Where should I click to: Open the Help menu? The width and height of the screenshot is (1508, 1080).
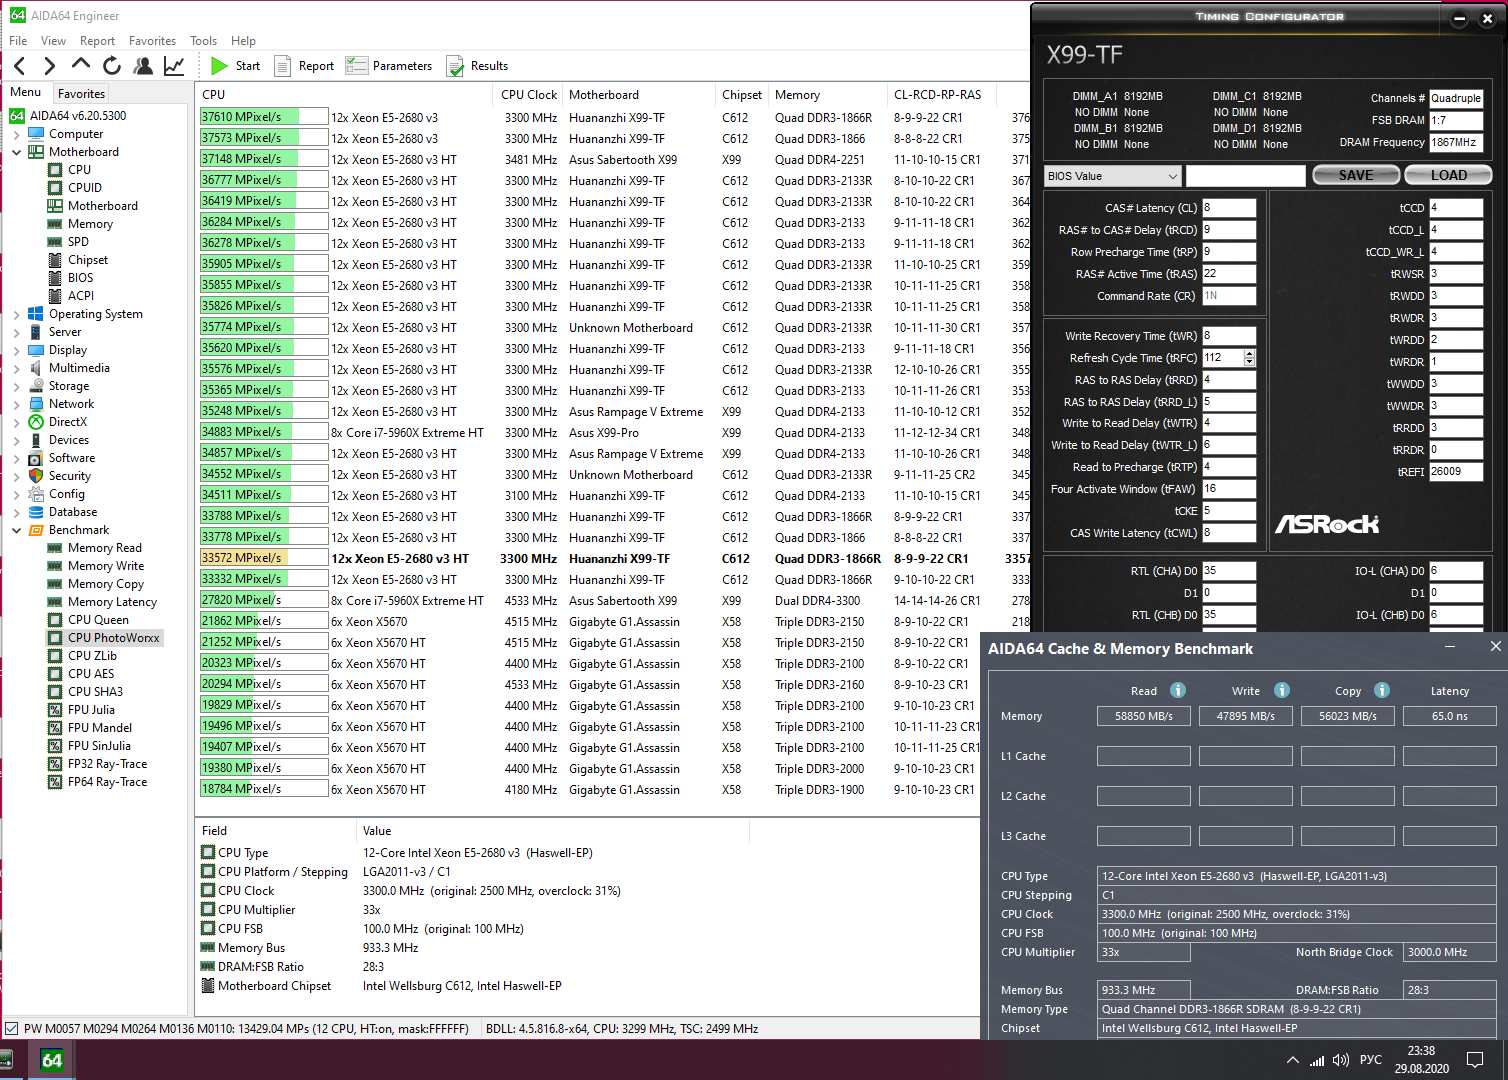click(243, 41)
